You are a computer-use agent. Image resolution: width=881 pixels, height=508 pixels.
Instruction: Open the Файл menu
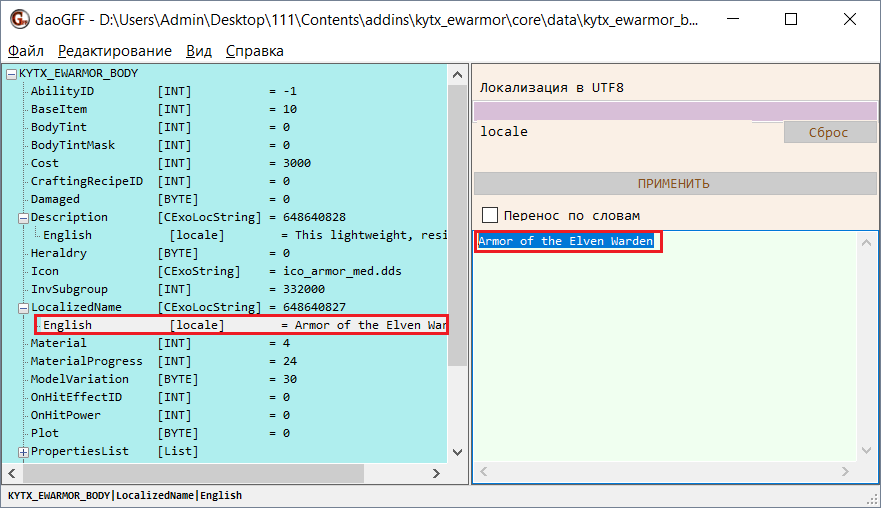coord(26,51)
